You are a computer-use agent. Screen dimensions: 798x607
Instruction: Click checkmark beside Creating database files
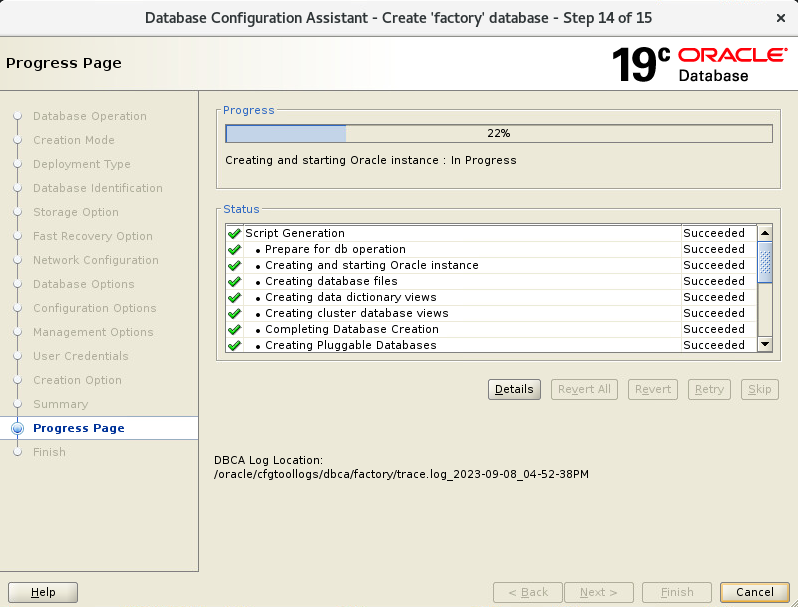tap(234, 281)
